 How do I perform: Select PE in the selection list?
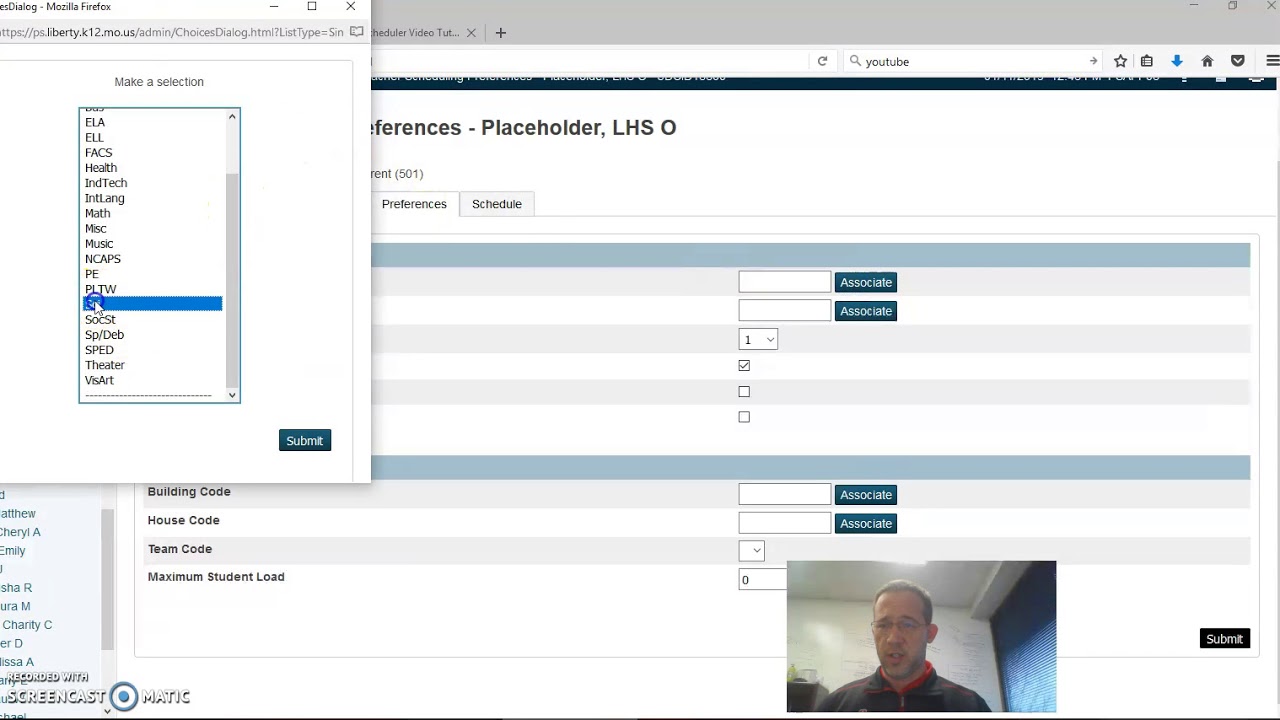(x=92, y=274)
